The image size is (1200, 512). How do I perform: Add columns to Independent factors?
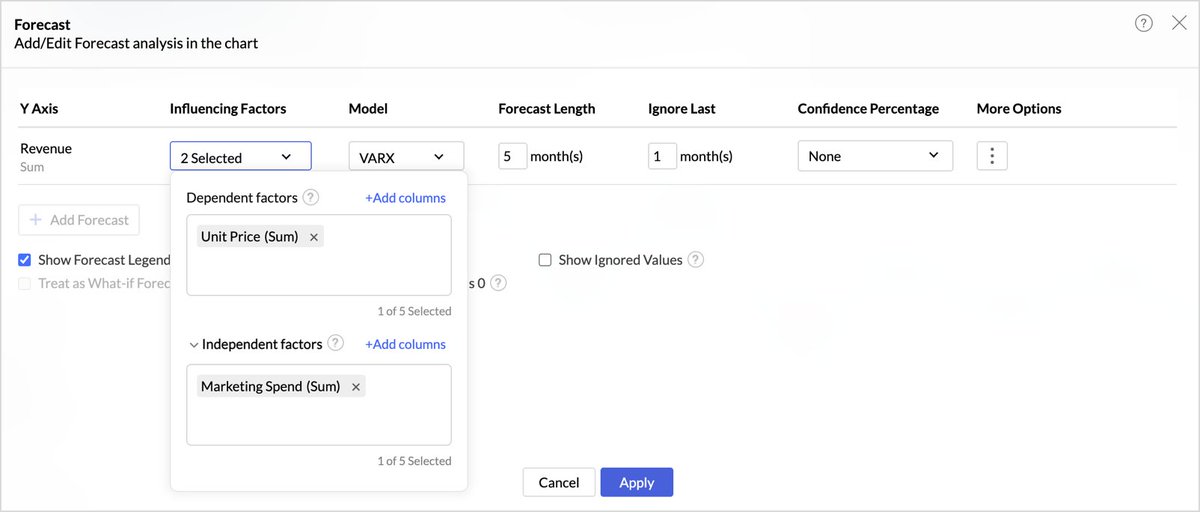point(405,344)
